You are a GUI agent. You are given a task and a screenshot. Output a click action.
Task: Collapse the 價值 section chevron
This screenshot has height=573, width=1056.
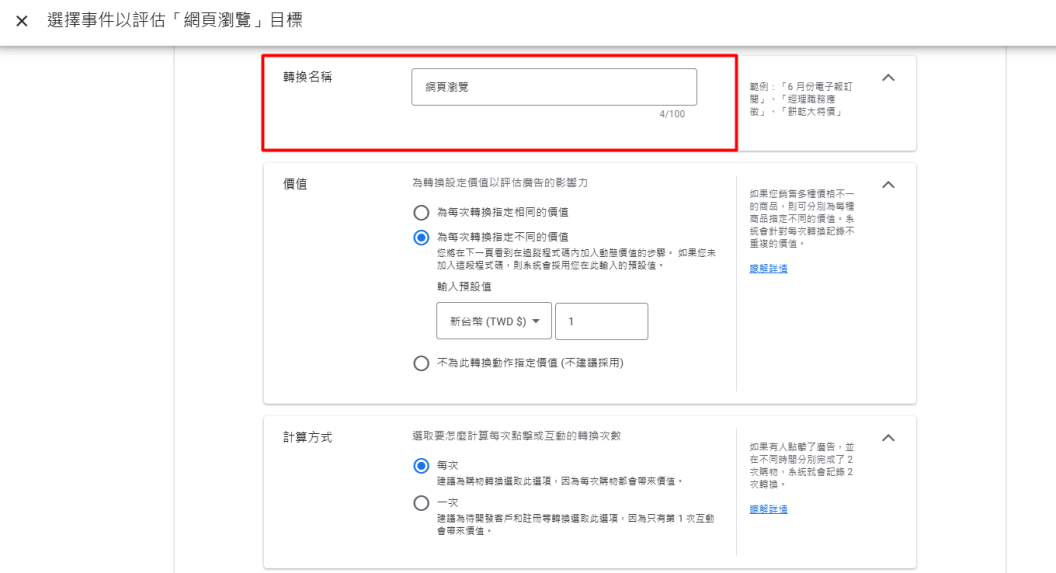click(x=888, y=185)
